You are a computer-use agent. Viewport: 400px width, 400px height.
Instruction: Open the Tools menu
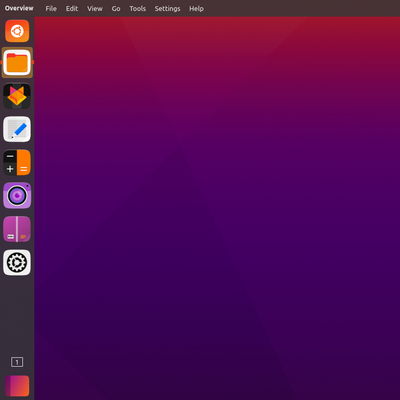tap(137, 9)
